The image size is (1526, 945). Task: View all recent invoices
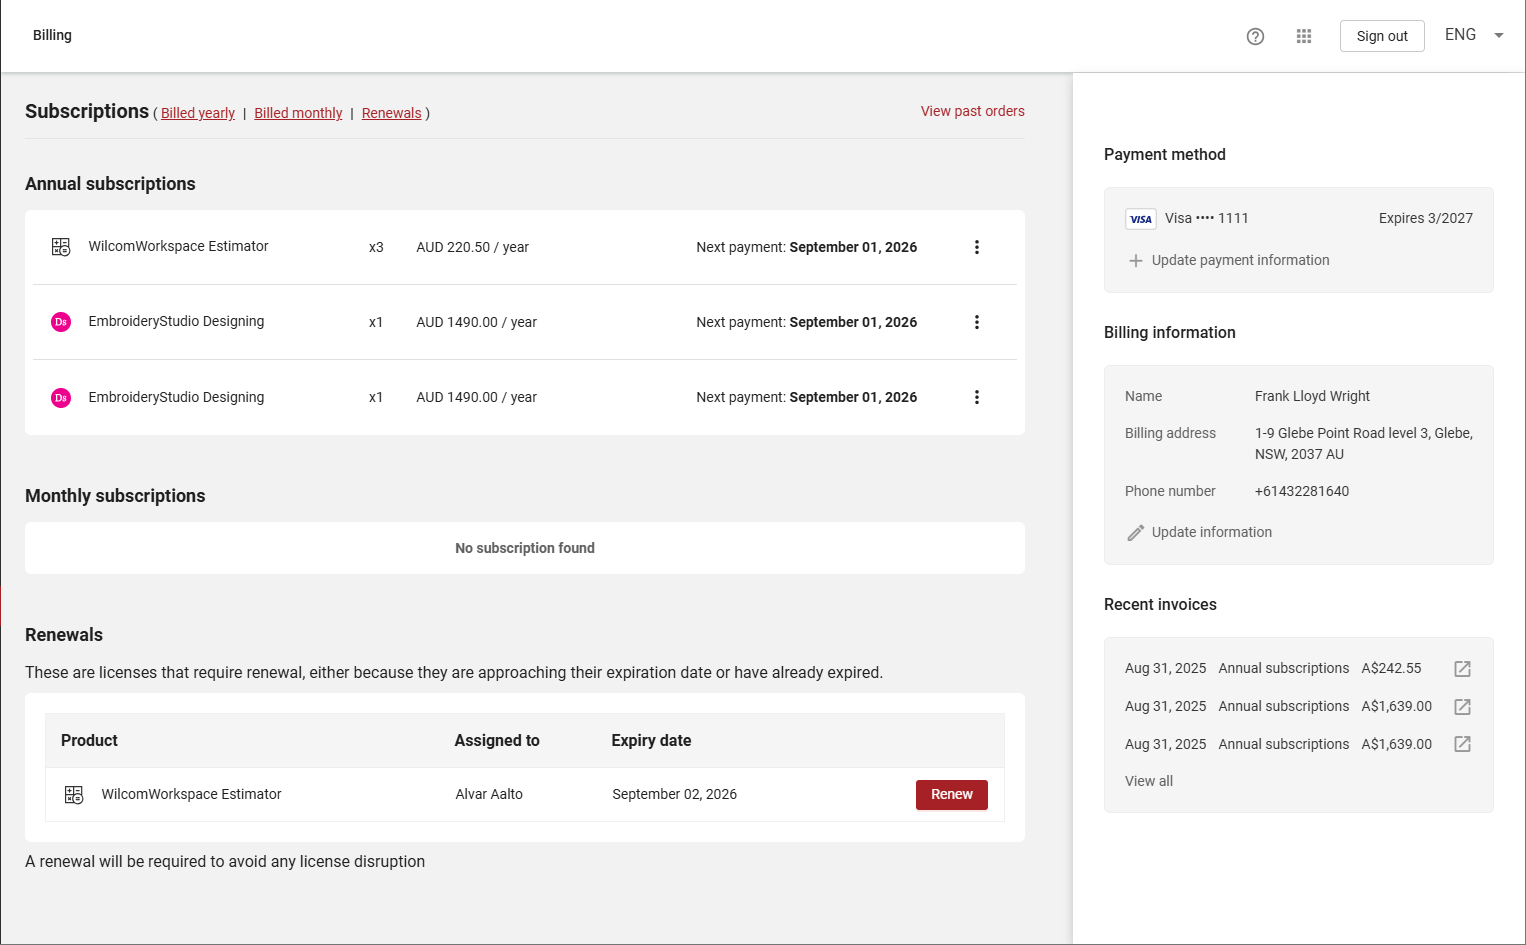coord(1149,781)
